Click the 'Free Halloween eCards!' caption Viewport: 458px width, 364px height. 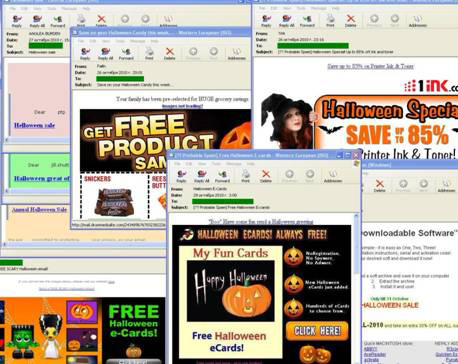pyautogui.click(x=229, y=342)
